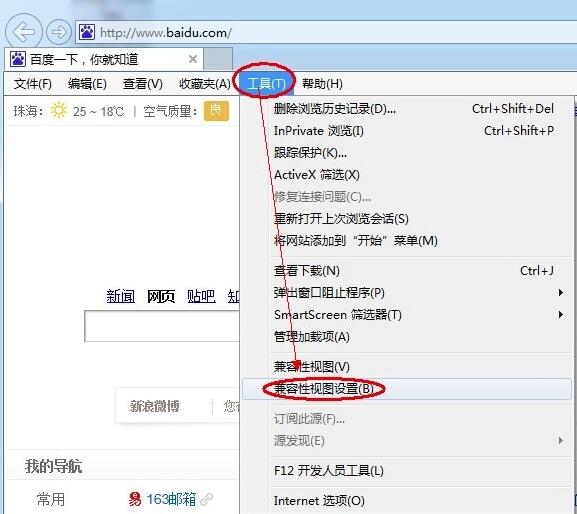Expand SmartScreen 筛选器 submenu arrow
Screen dimensions: 577x514
click(560, 315)
